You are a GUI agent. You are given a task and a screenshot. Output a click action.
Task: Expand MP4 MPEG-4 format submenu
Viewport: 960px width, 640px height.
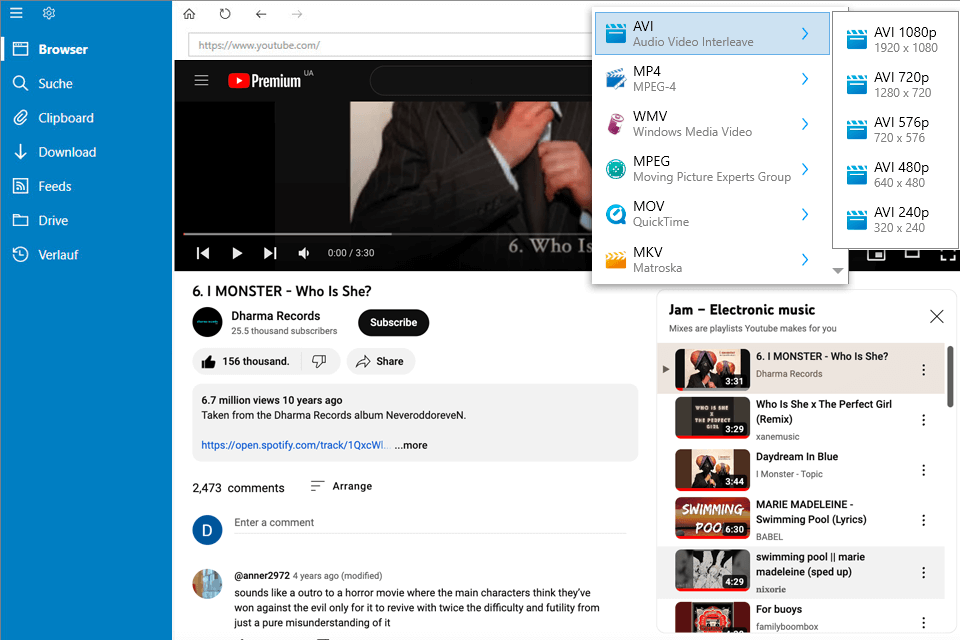pos(712,79)
